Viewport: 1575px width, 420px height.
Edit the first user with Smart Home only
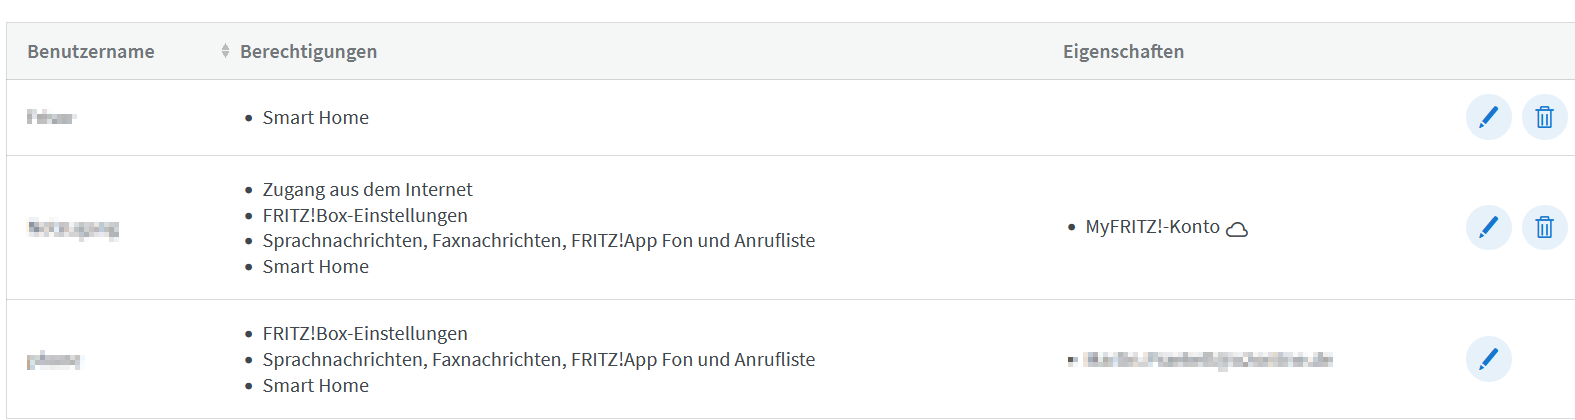(1488, 117)
